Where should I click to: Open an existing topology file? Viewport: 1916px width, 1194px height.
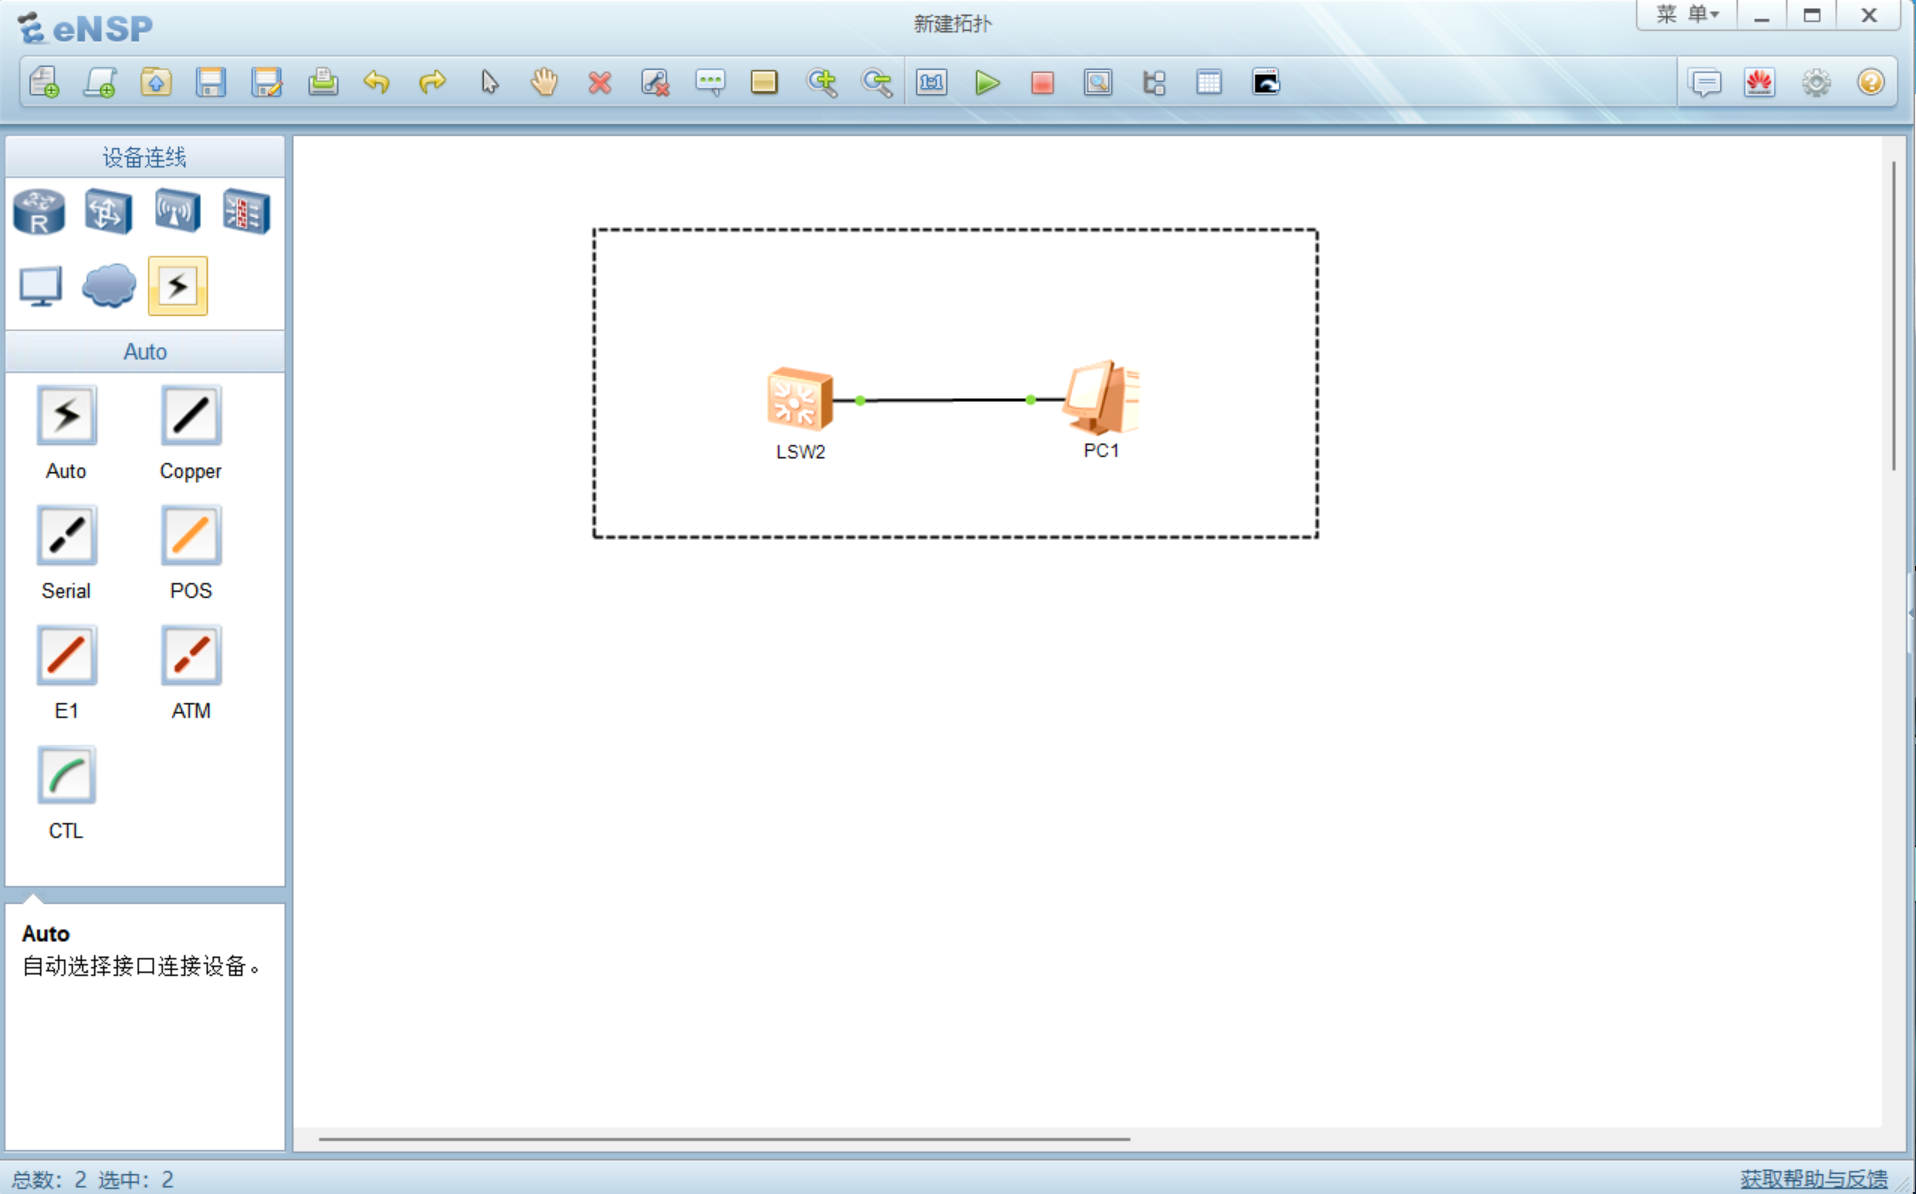(x=156, y=82)
